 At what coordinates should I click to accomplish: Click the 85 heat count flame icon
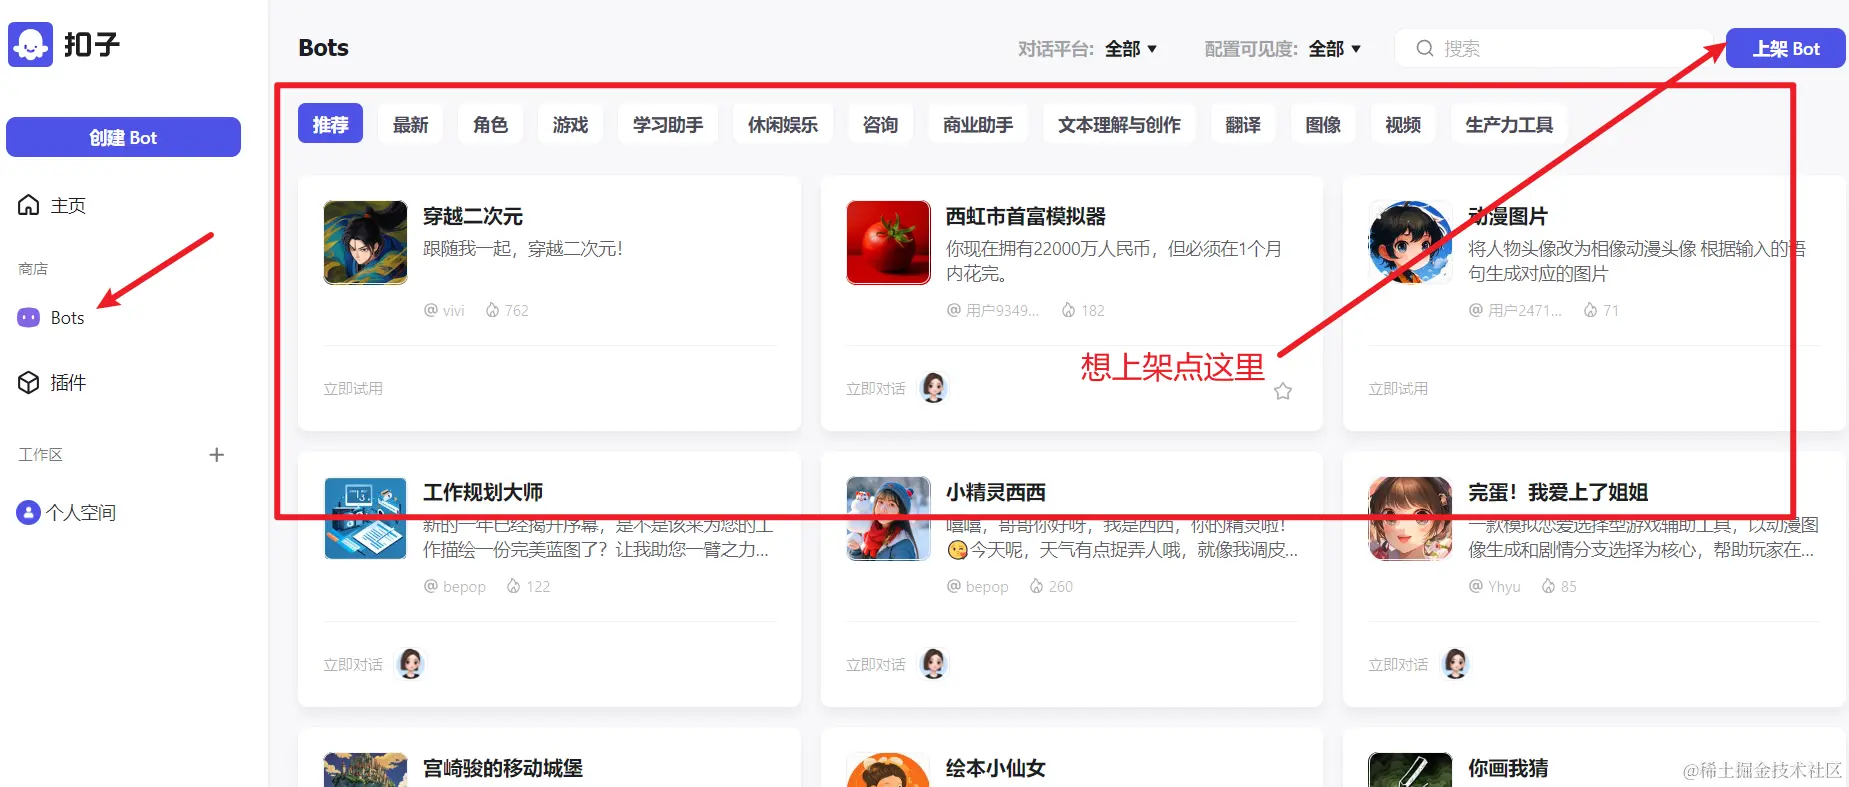pos(1548,586)
